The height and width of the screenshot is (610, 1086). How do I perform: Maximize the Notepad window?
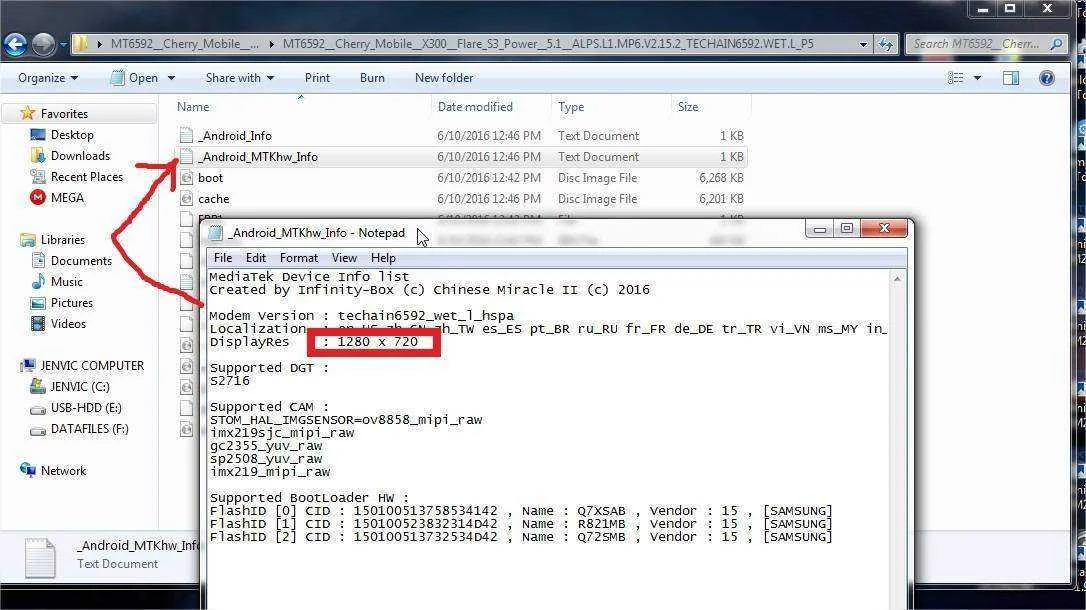[x=846, y=228]
